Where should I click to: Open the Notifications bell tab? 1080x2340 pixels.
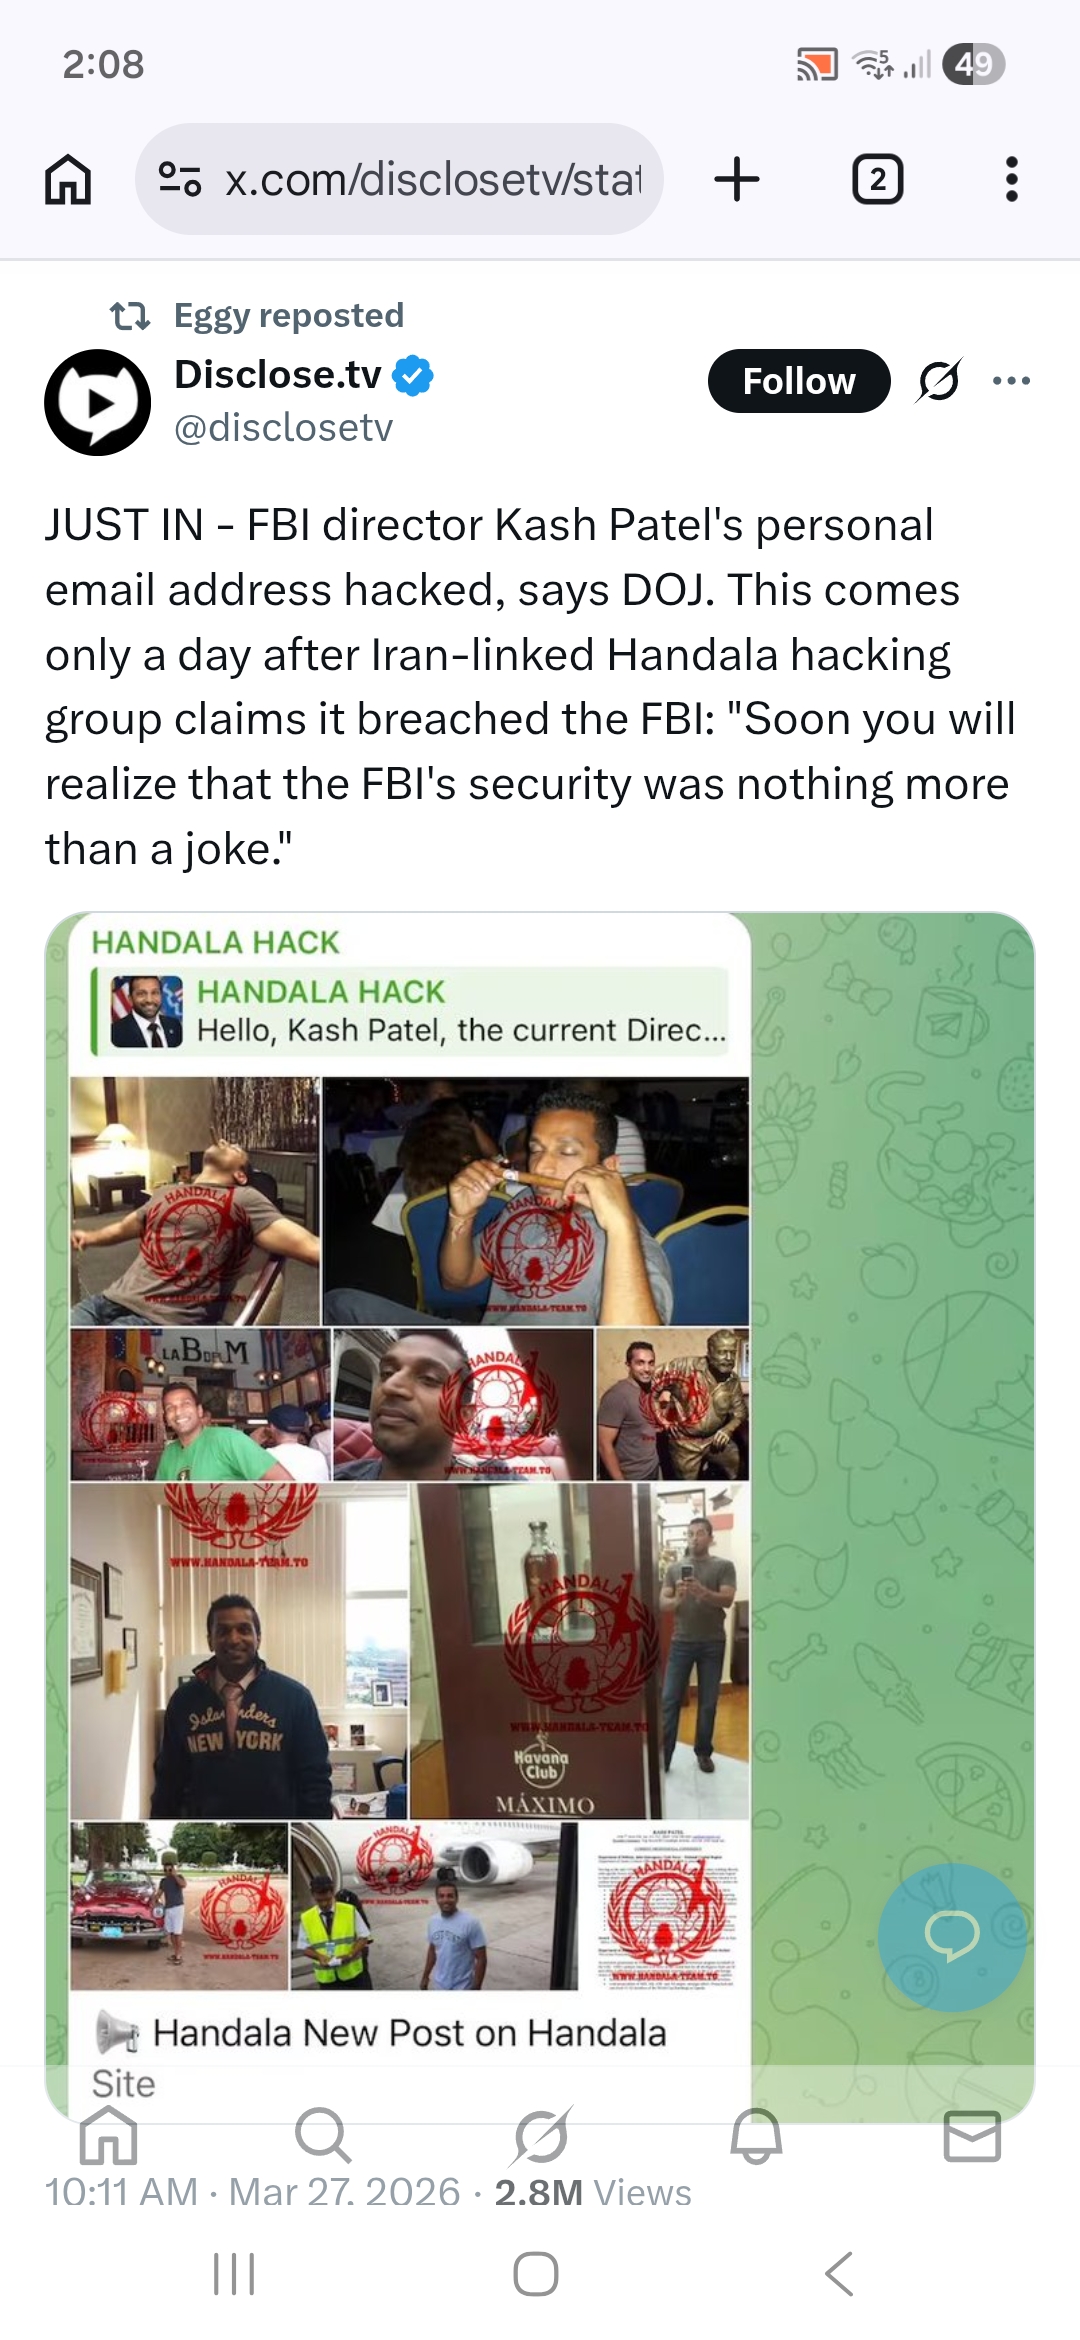(x=756, y=2134)
